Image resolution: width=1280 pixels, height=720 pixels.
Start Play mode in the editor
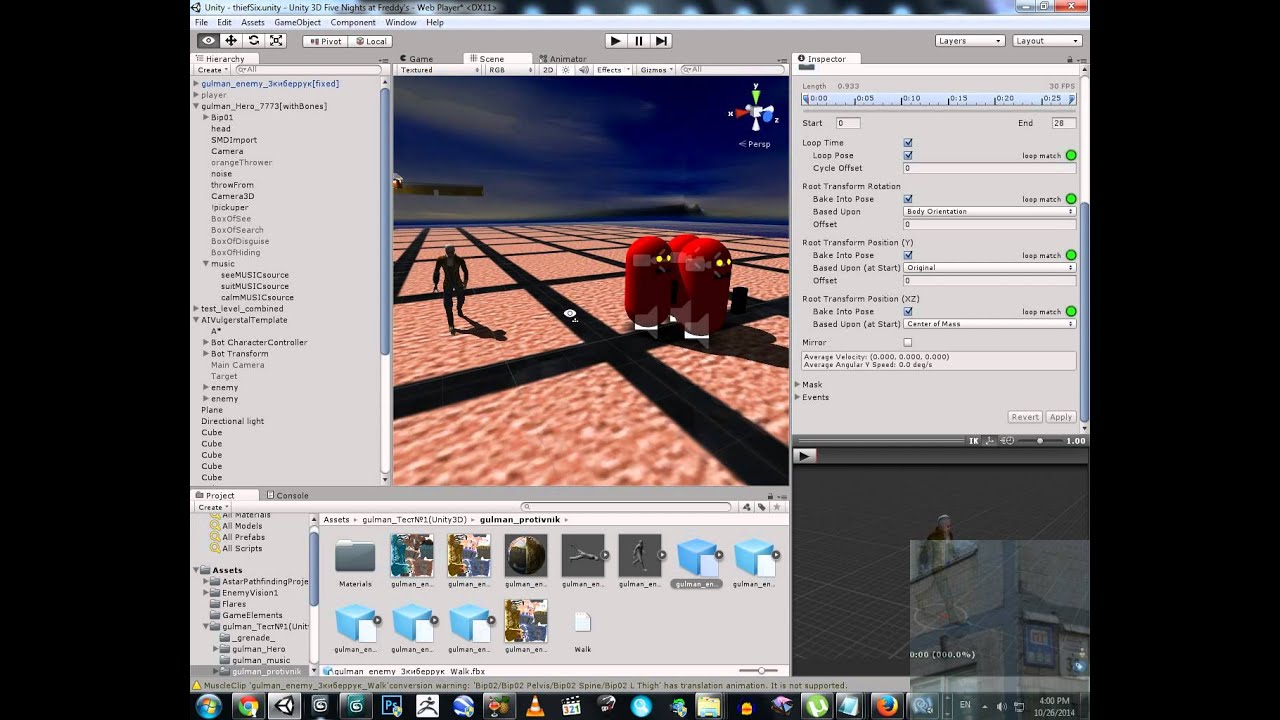pos(615,41)
